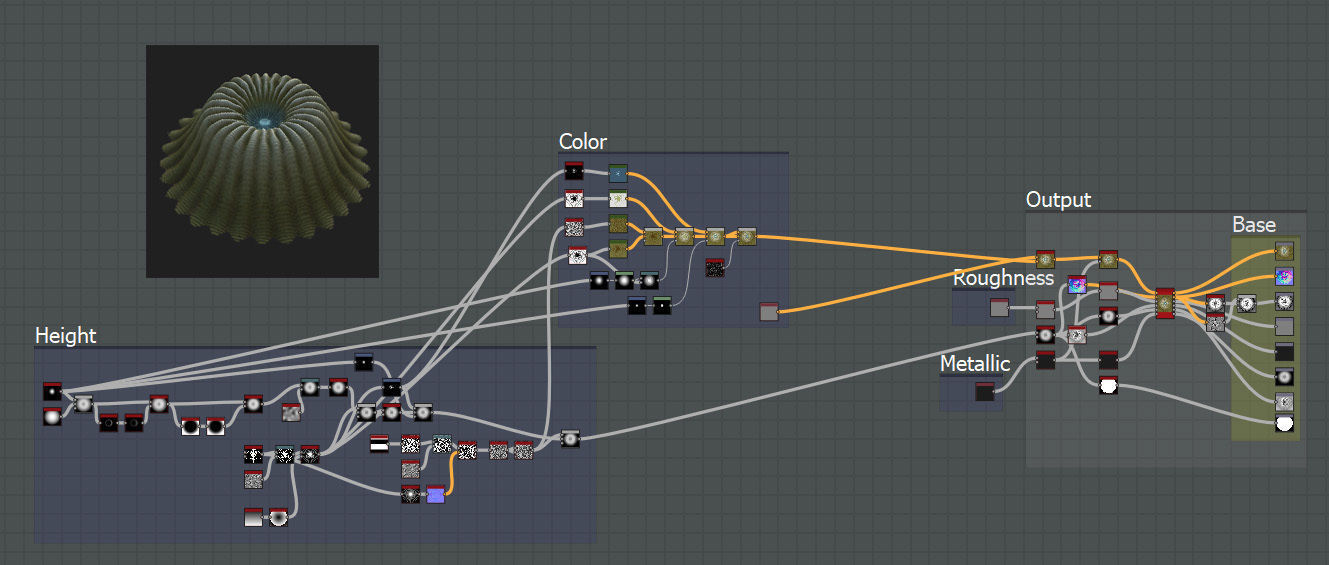Select the first olive blend node in Color chain
The height and width of the screenshot is (565, 1329).
653,237
